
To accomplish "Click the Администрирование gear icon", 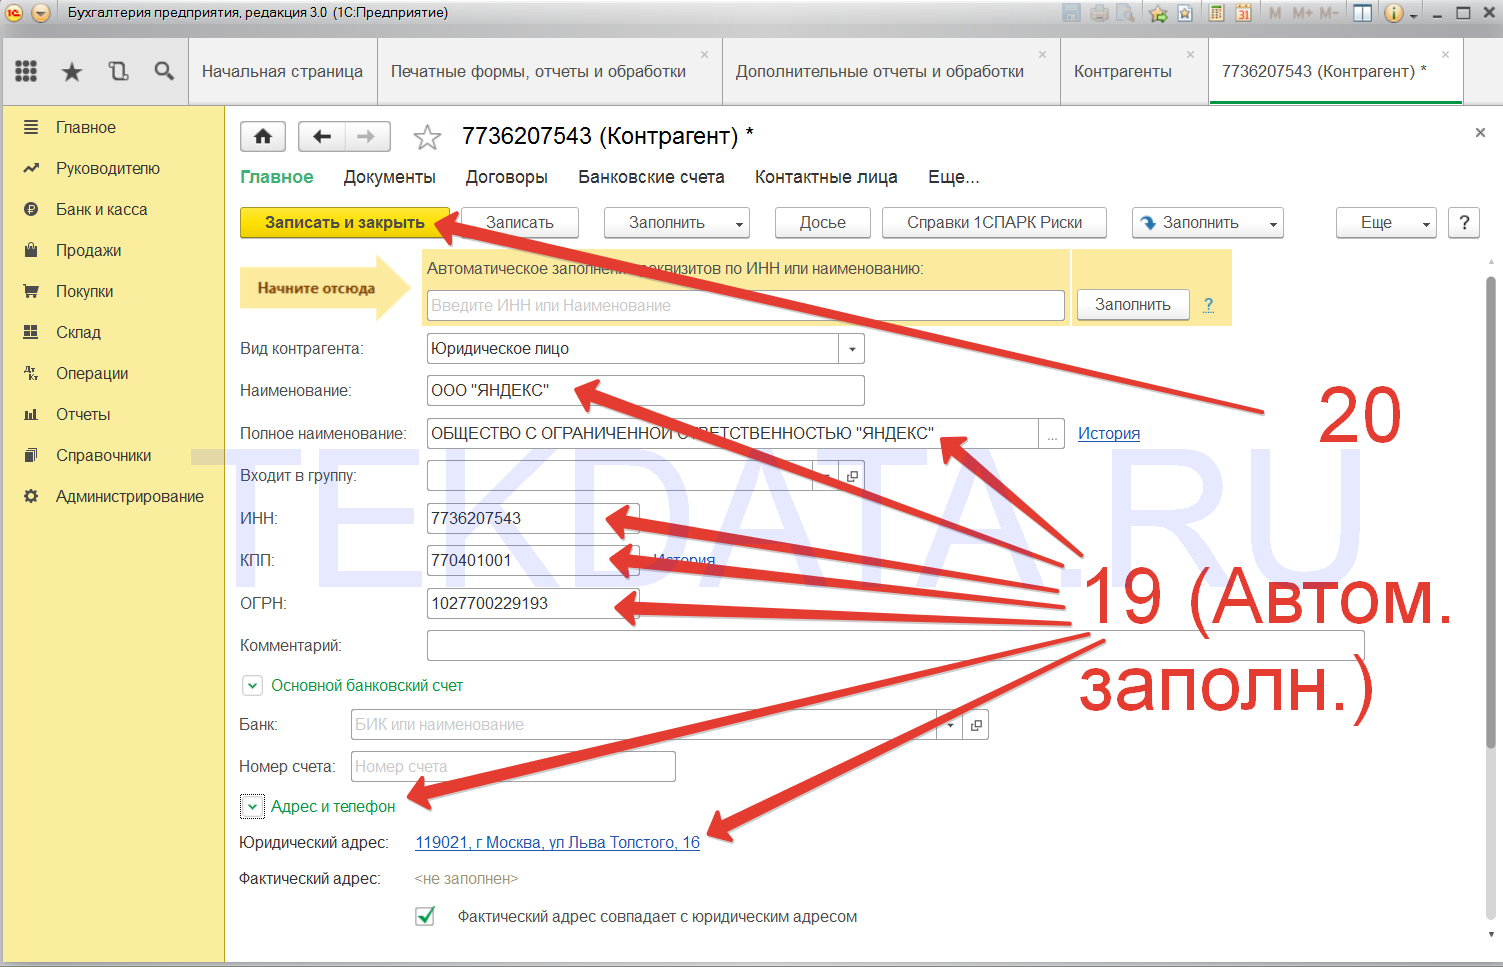I will coord(31,496).
